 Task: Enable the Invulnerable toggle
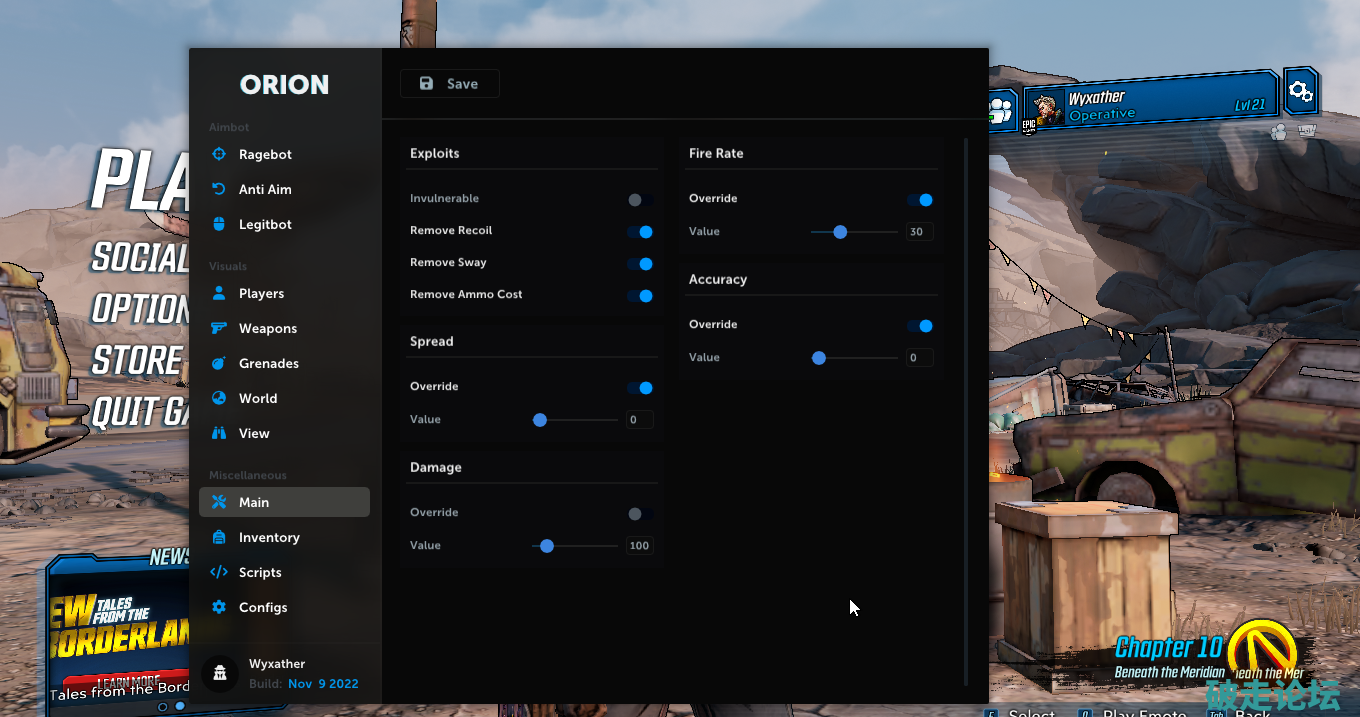[x=640, y=200]
